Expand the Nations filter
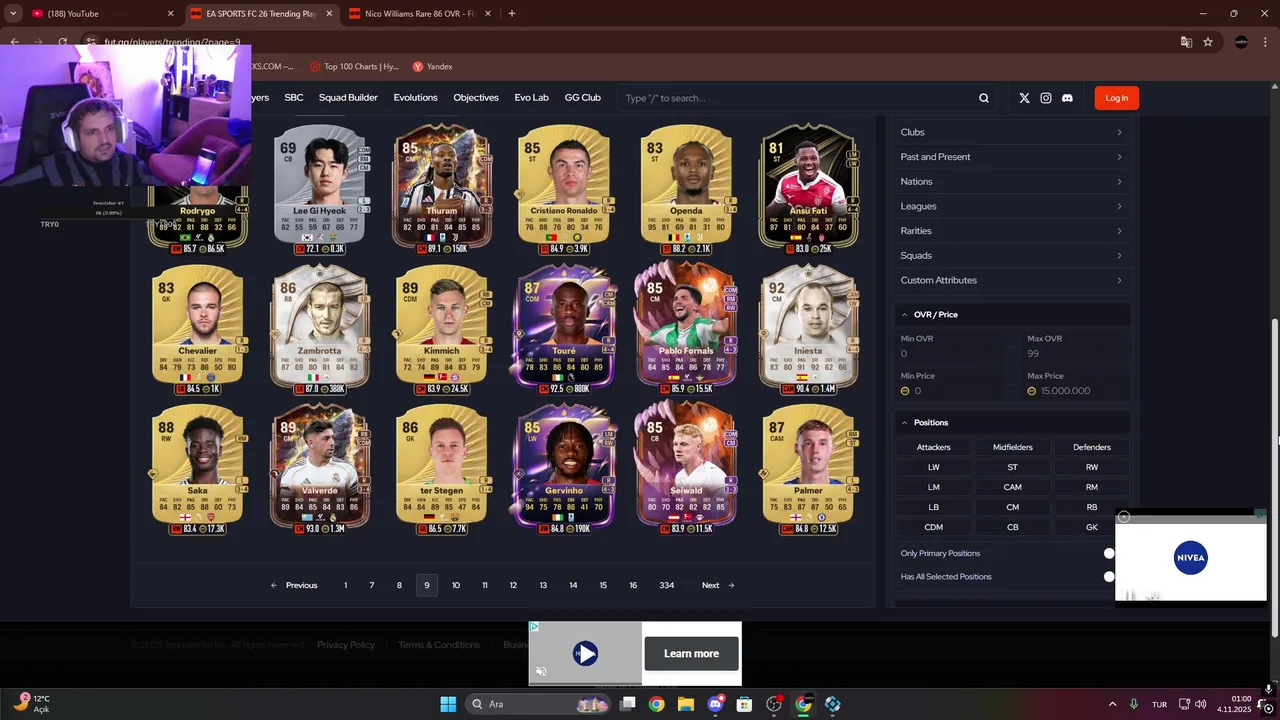 tap(1011, 181)
